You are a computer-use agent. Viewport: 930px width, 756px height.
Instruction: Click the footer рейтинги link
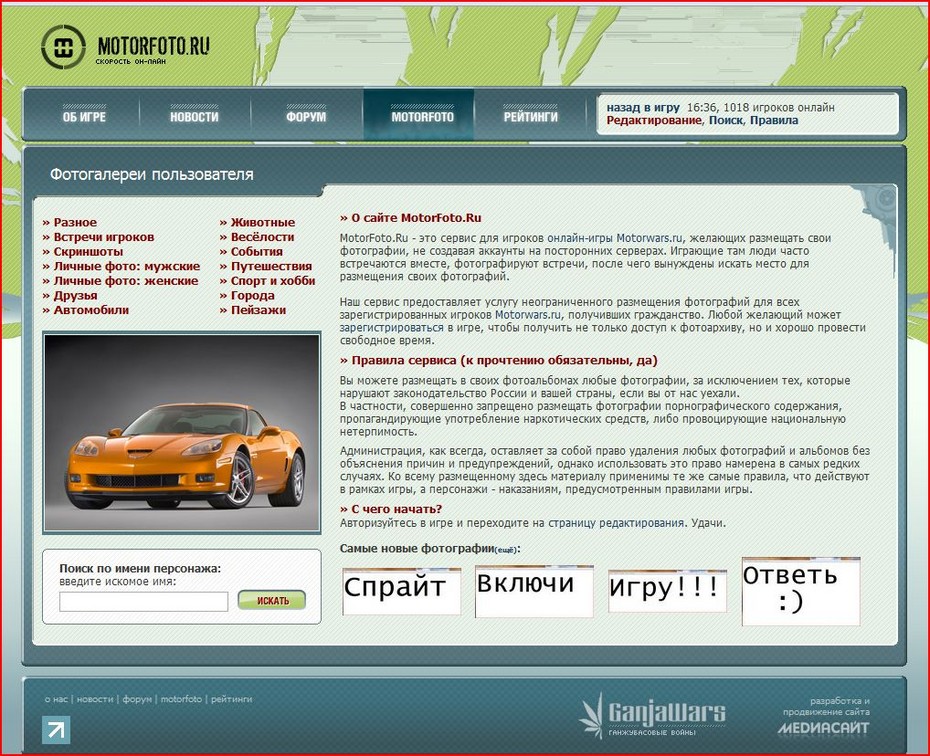(x=231, y=700)
